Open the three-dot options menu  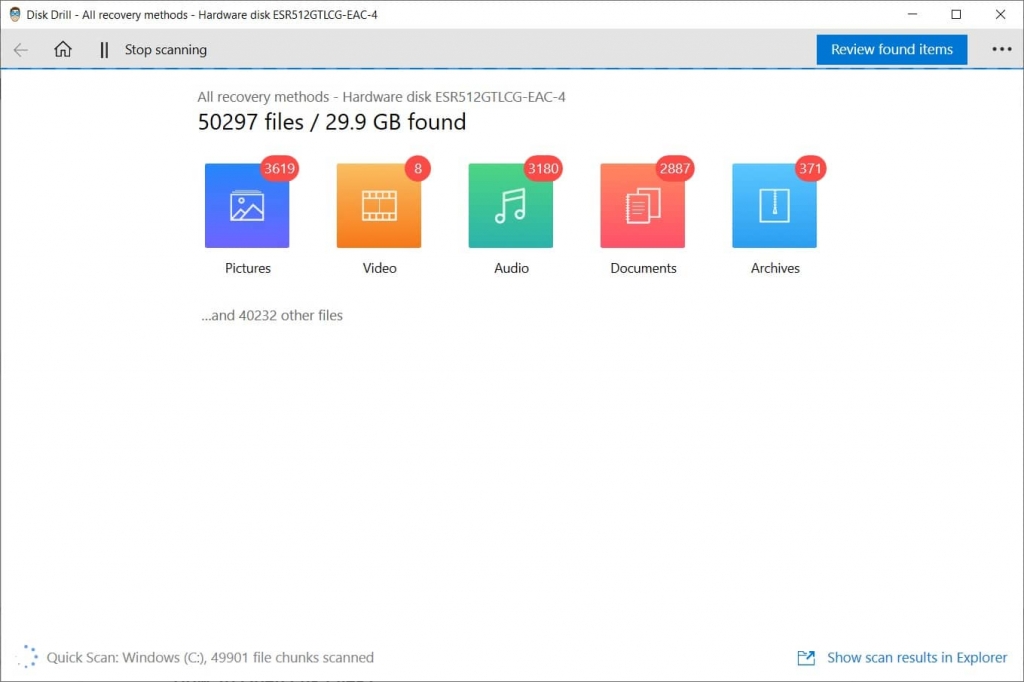(x=1003, y=49)
